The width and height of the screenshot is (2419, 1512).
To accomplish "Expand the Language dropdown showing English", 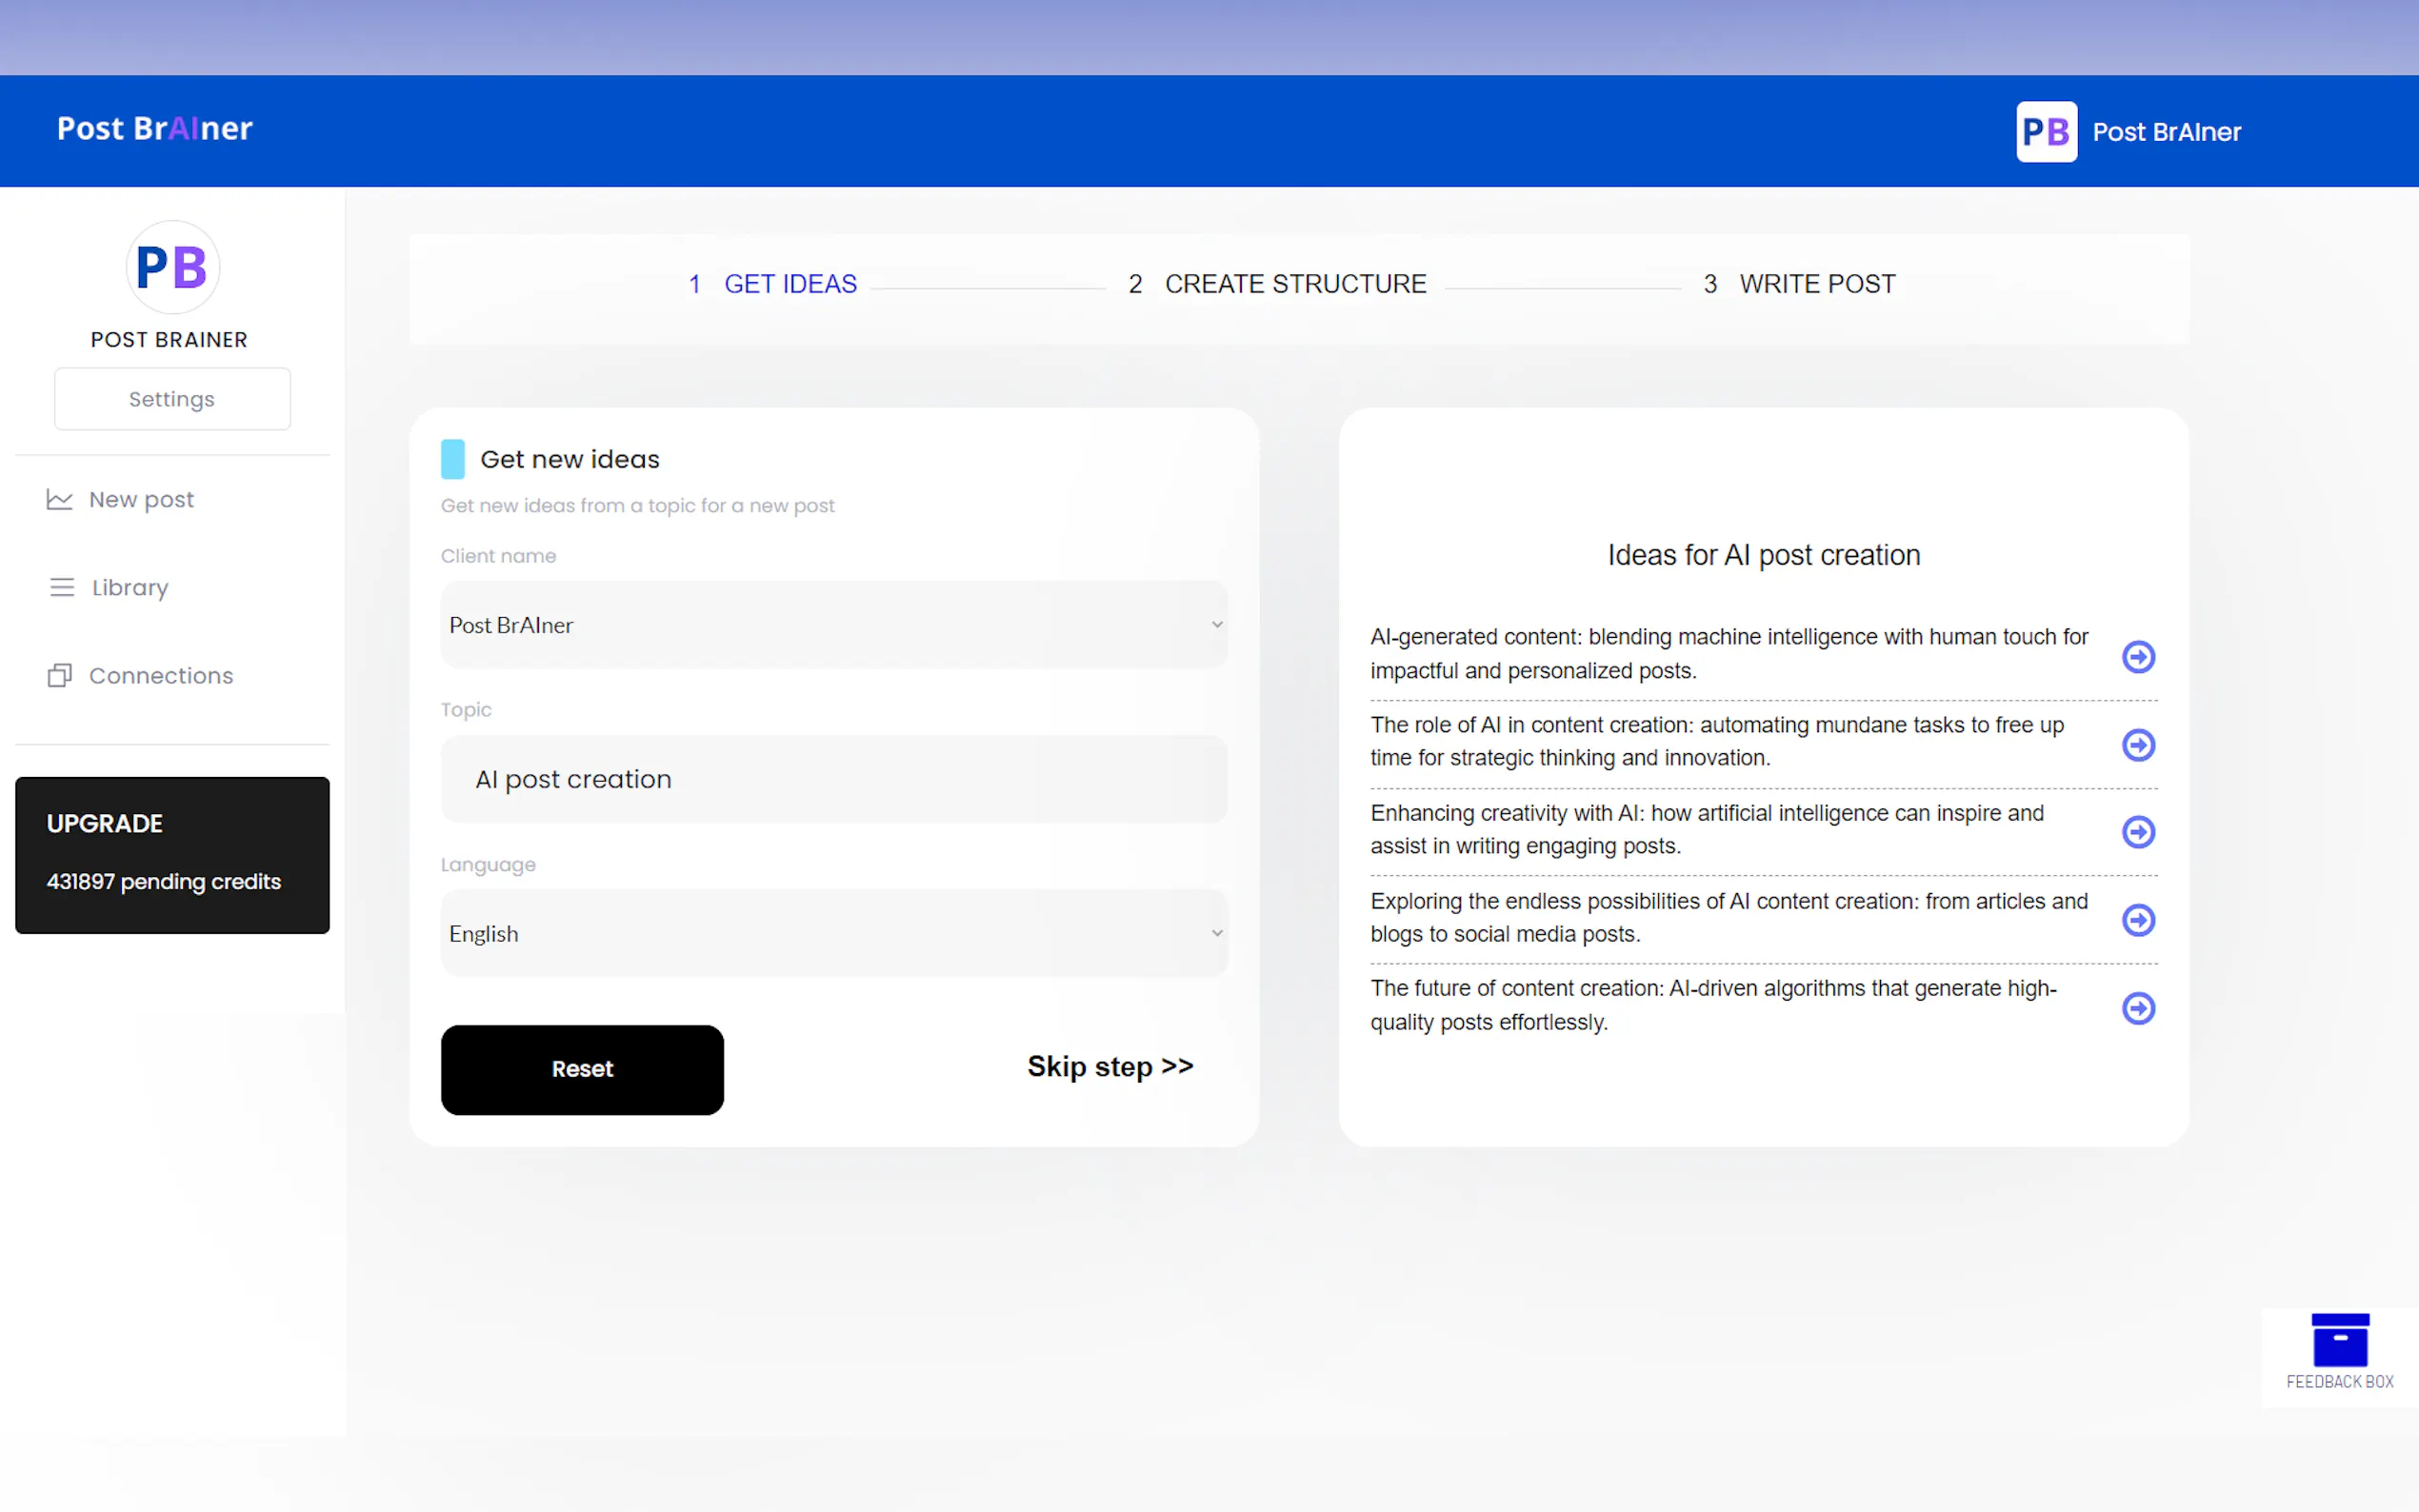I will click(833, 933).
